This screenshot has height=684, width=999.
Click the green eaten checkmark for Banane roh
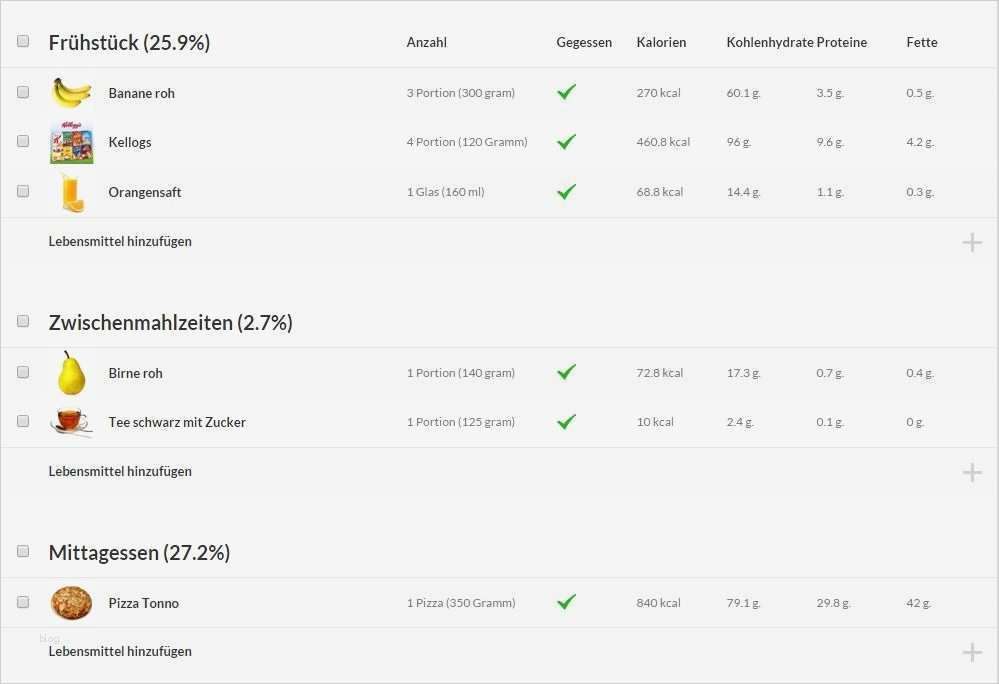click(566, 92)
